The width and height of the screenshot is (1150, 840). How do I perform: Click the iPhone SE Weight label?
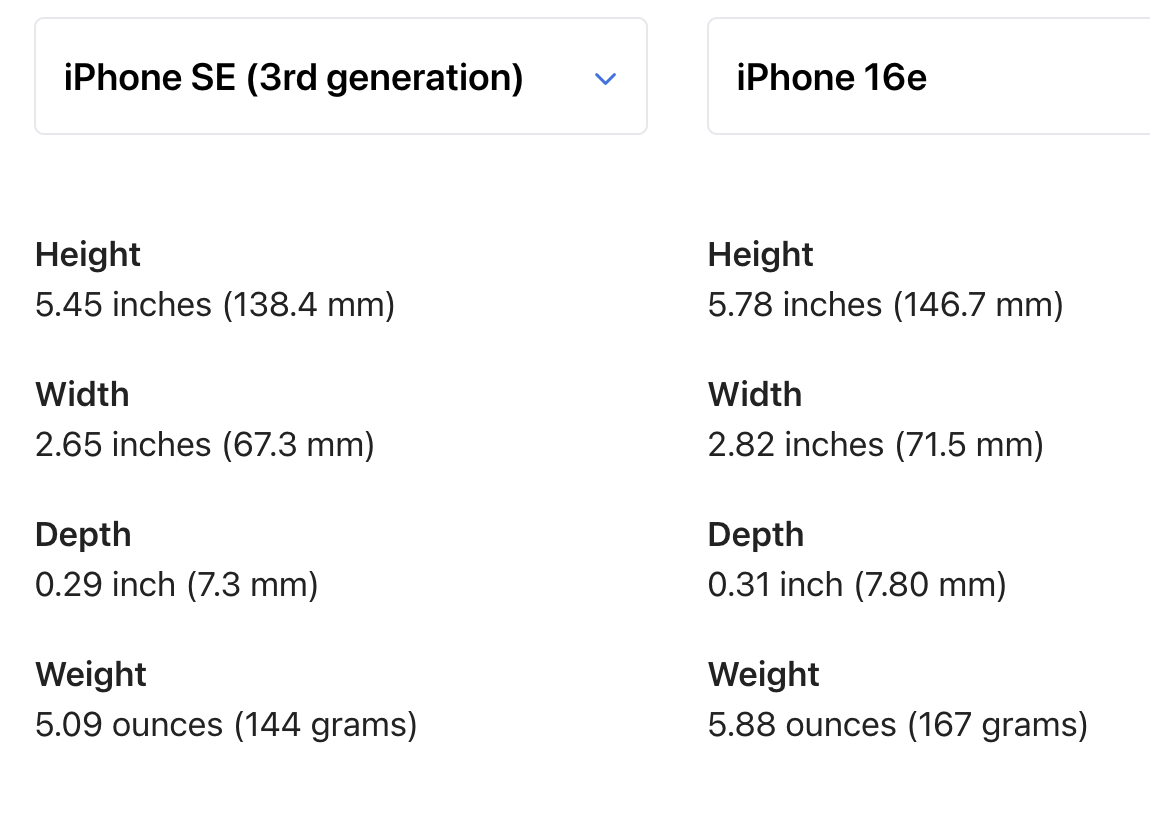click(x=91, y=675)
